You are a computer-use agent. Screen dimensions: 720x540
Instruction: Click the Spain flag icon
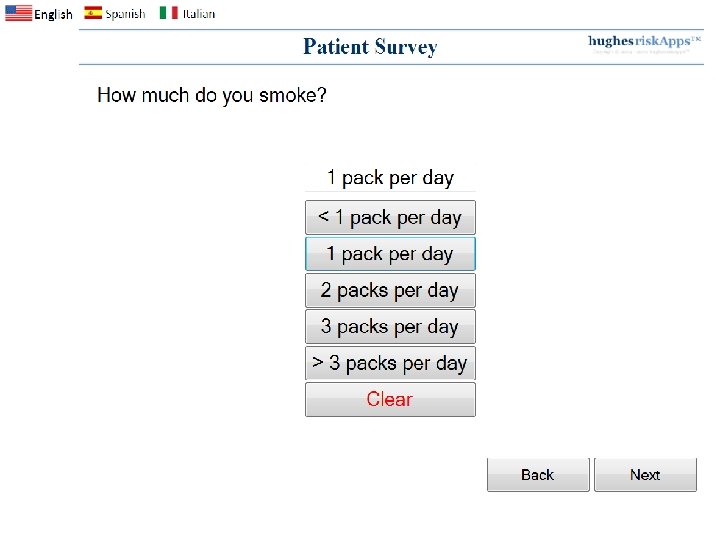coord(93,13)
